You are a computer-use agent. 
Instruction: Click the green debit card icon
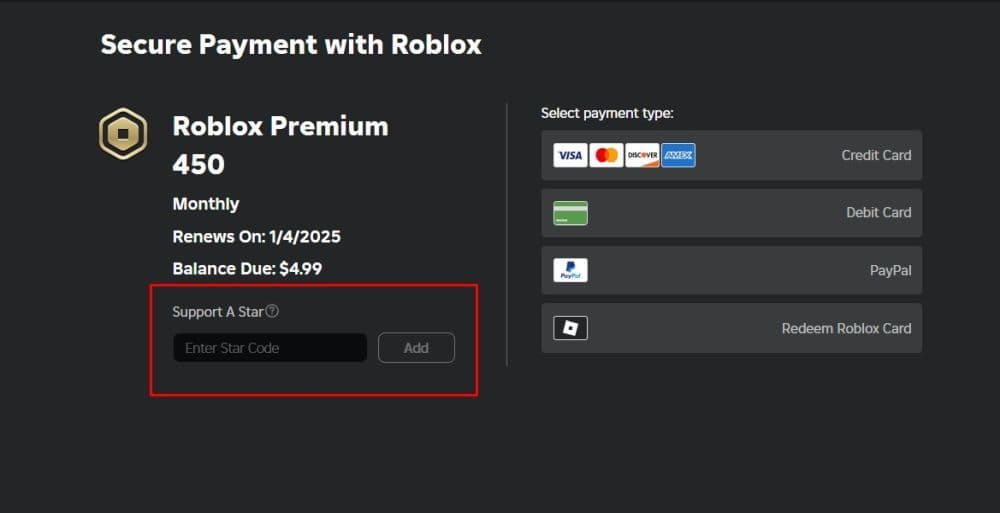pyautogui.click(x=570, y=213)
